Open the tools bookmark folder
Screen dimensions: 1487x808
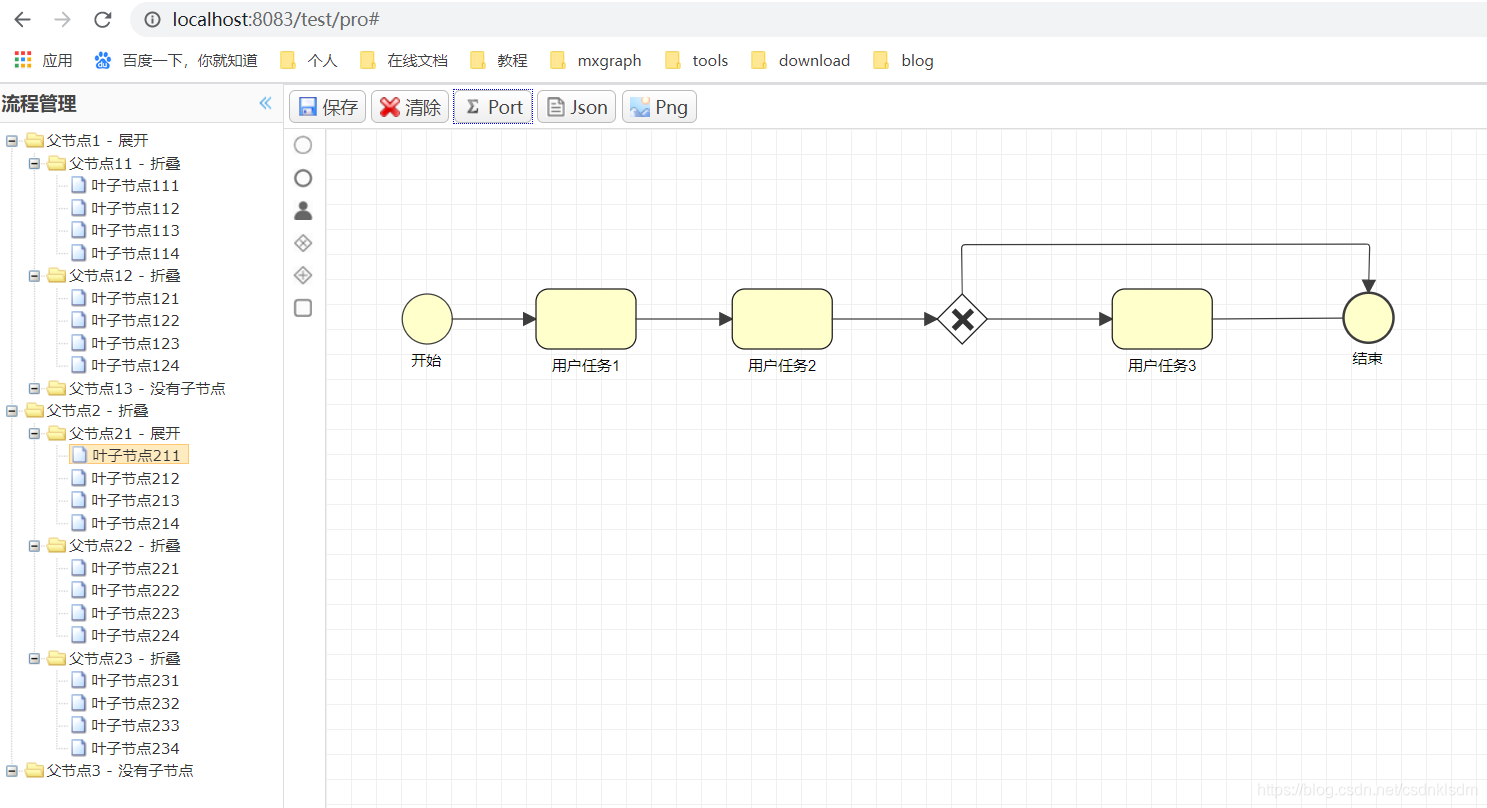point(696,60)
